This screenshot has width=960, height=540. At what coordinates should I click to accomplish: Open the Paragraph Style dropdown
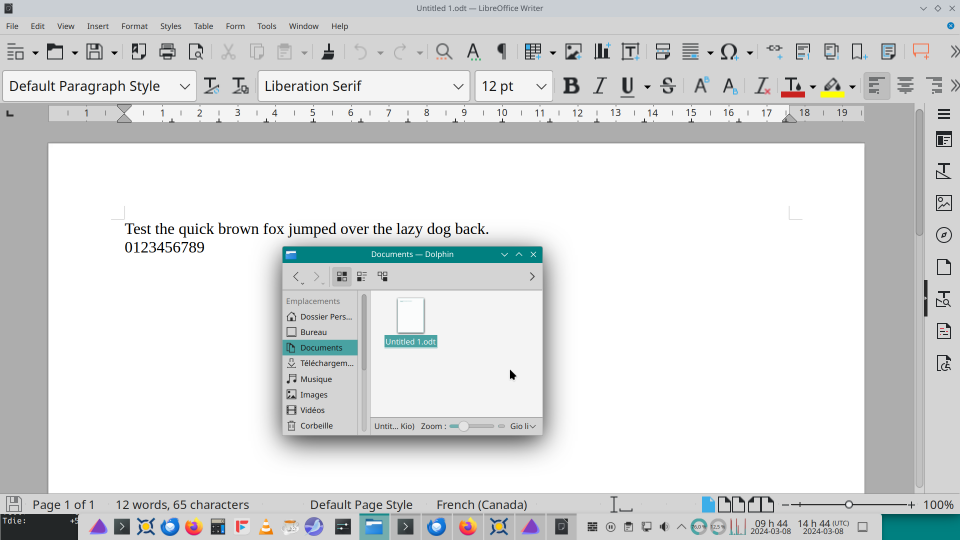[x=184, y=86]
